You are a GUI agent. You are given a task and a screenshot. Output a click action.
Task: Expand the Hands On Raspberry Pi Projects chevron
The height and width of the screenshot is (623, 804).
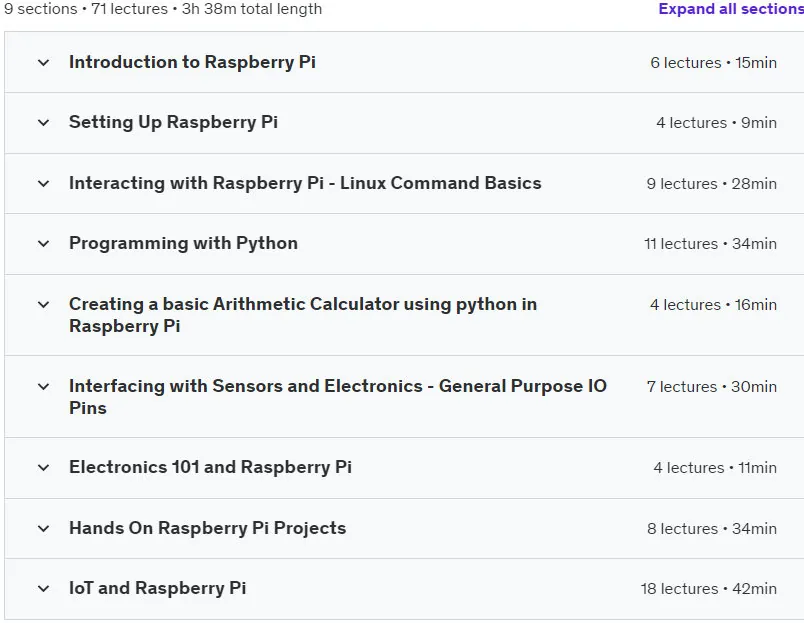click(44, 529)
